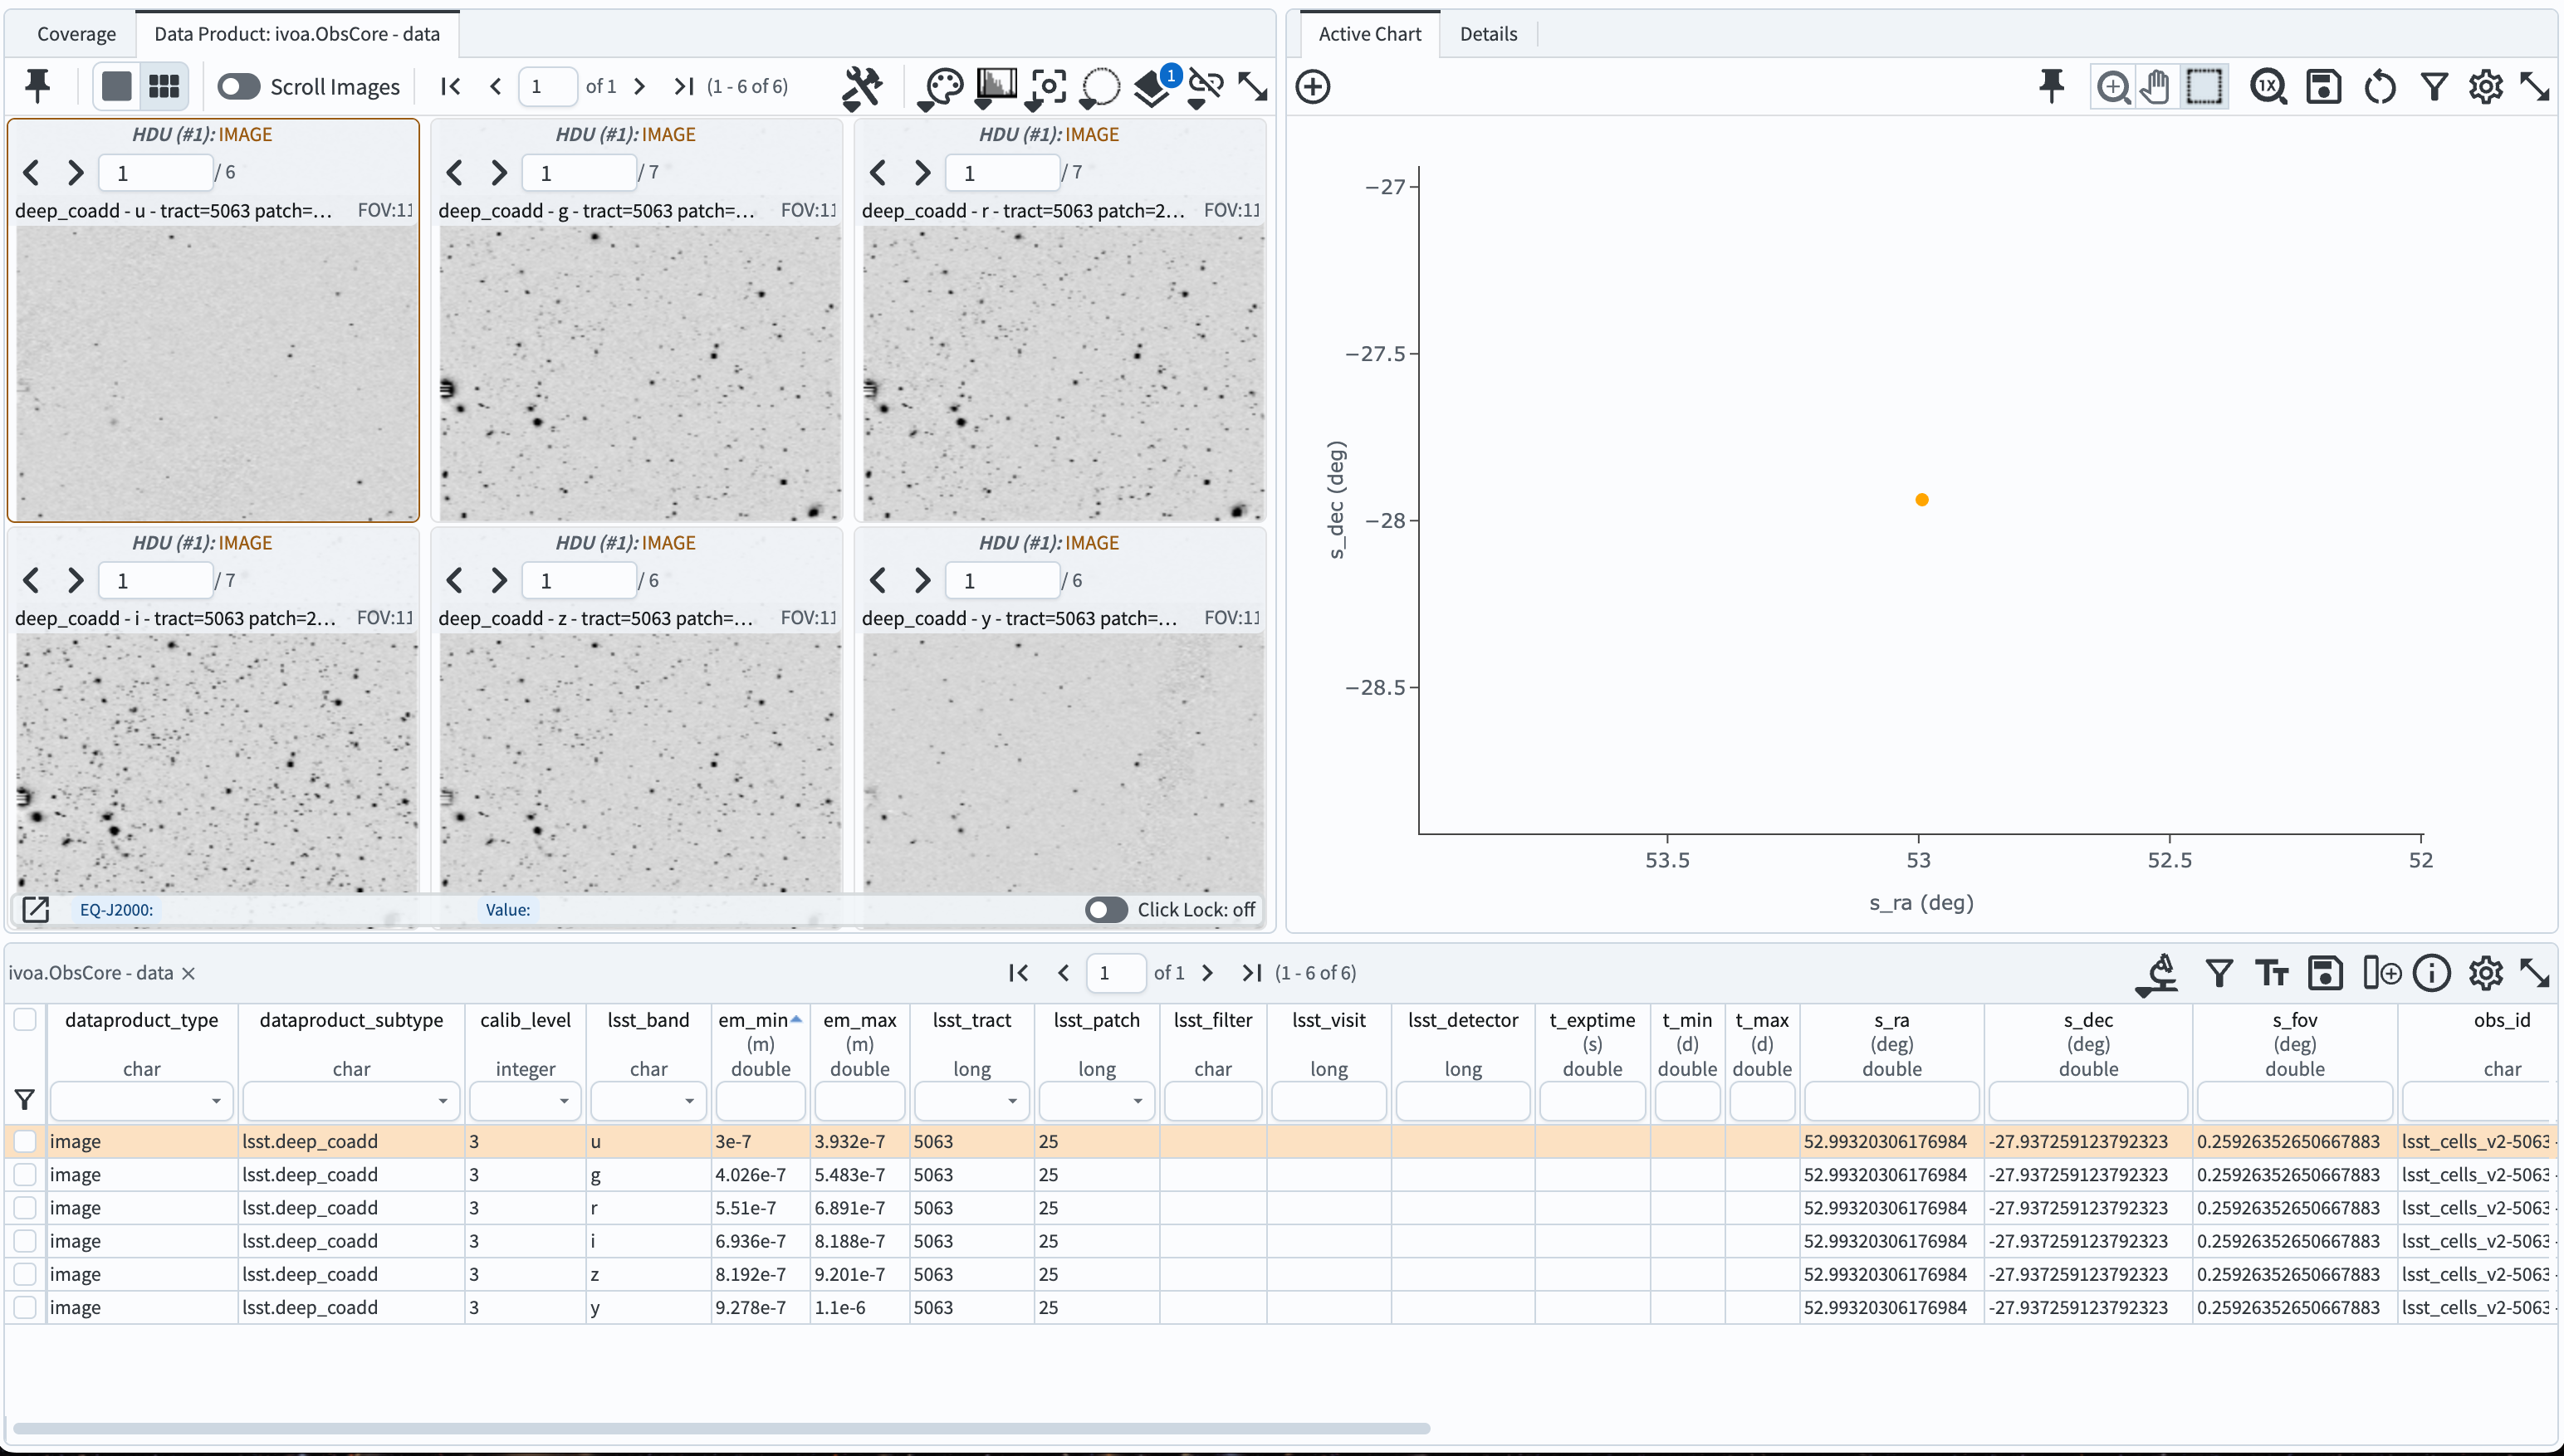The width and height of the screenshot is (2564, 1456).
Task: Click the em_min filter input field
Action: click(x=760, y=1102)
